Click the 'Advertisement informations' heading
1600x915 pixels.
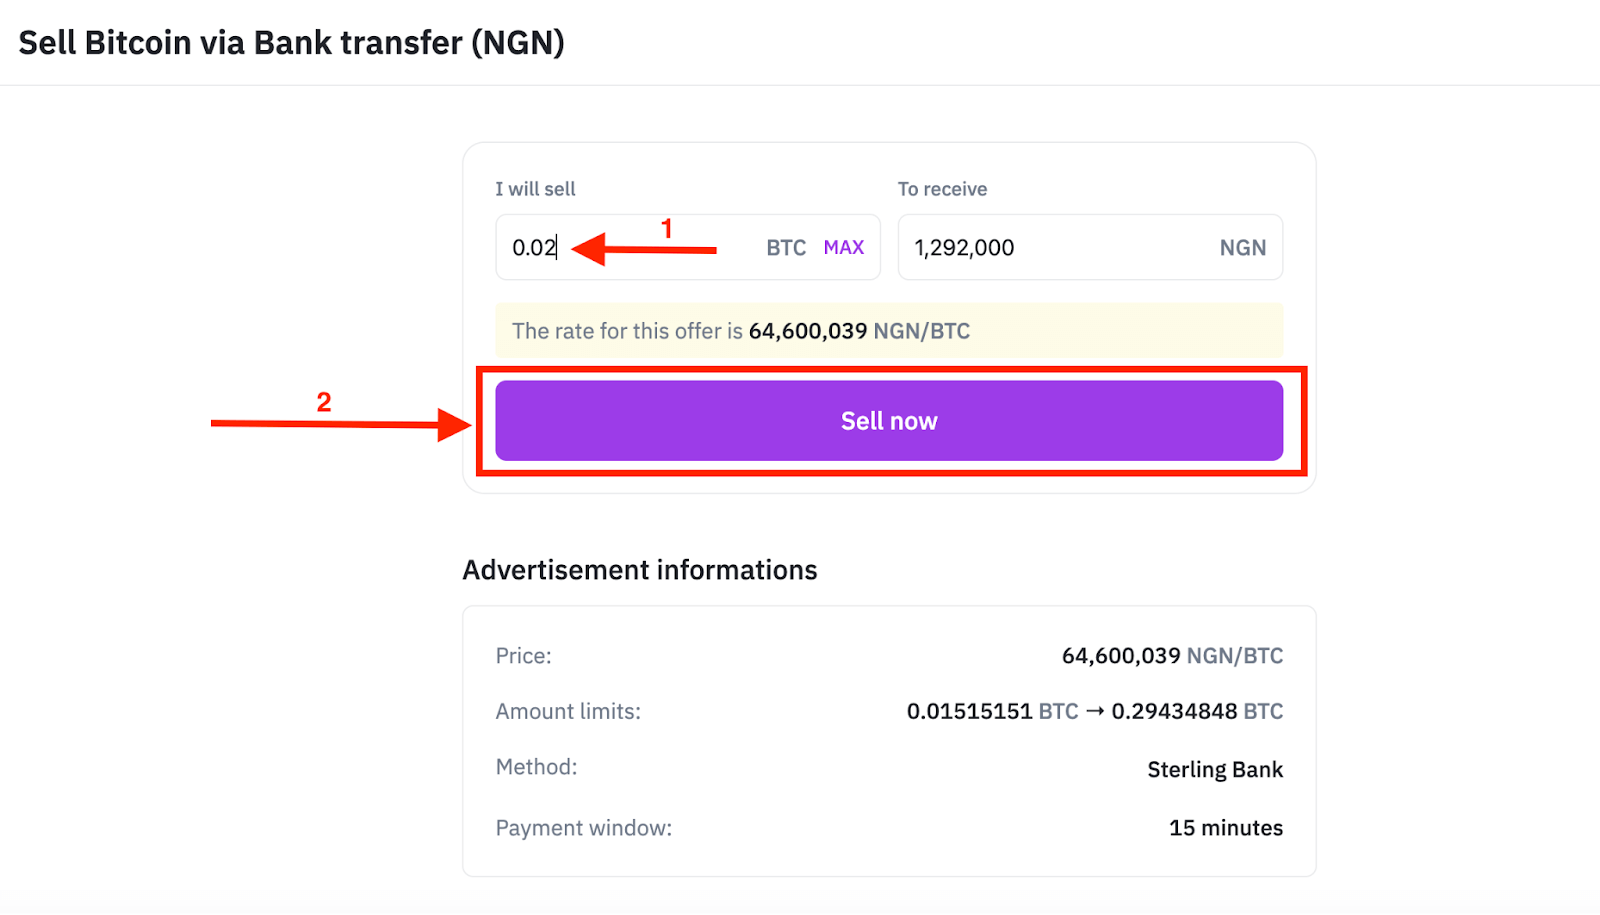point(639,570)
